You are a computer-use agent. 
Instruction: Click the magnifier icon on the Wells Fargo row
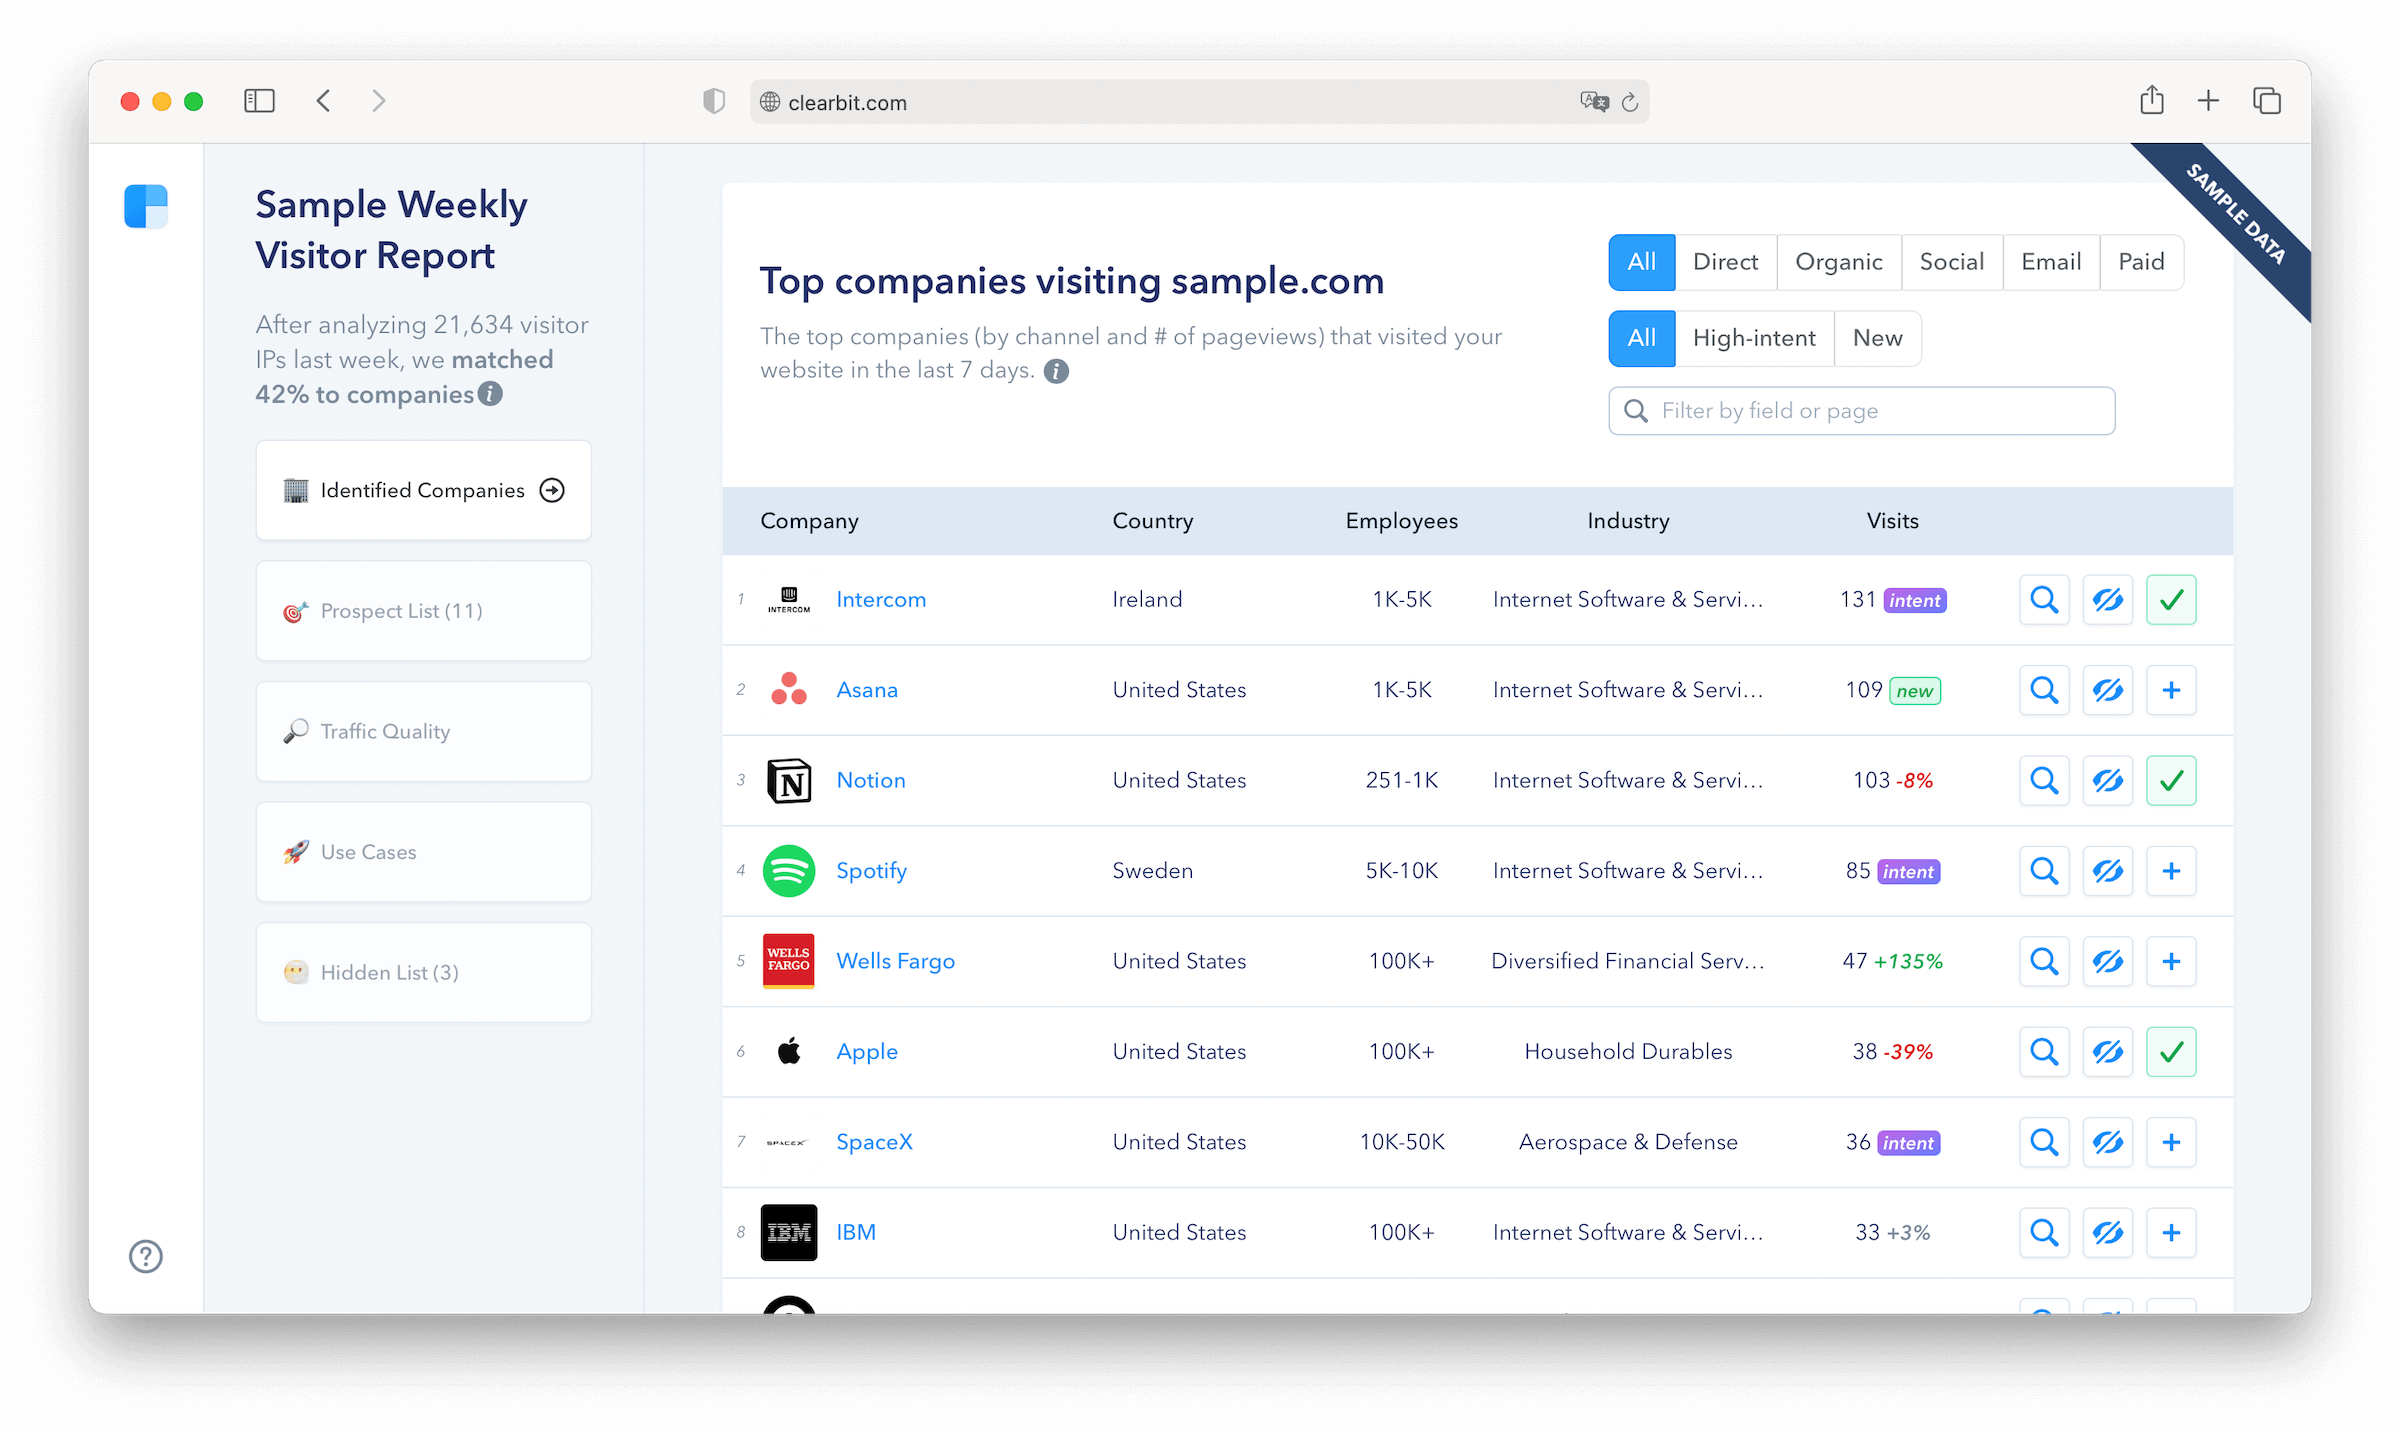[x=2043, y=961]
